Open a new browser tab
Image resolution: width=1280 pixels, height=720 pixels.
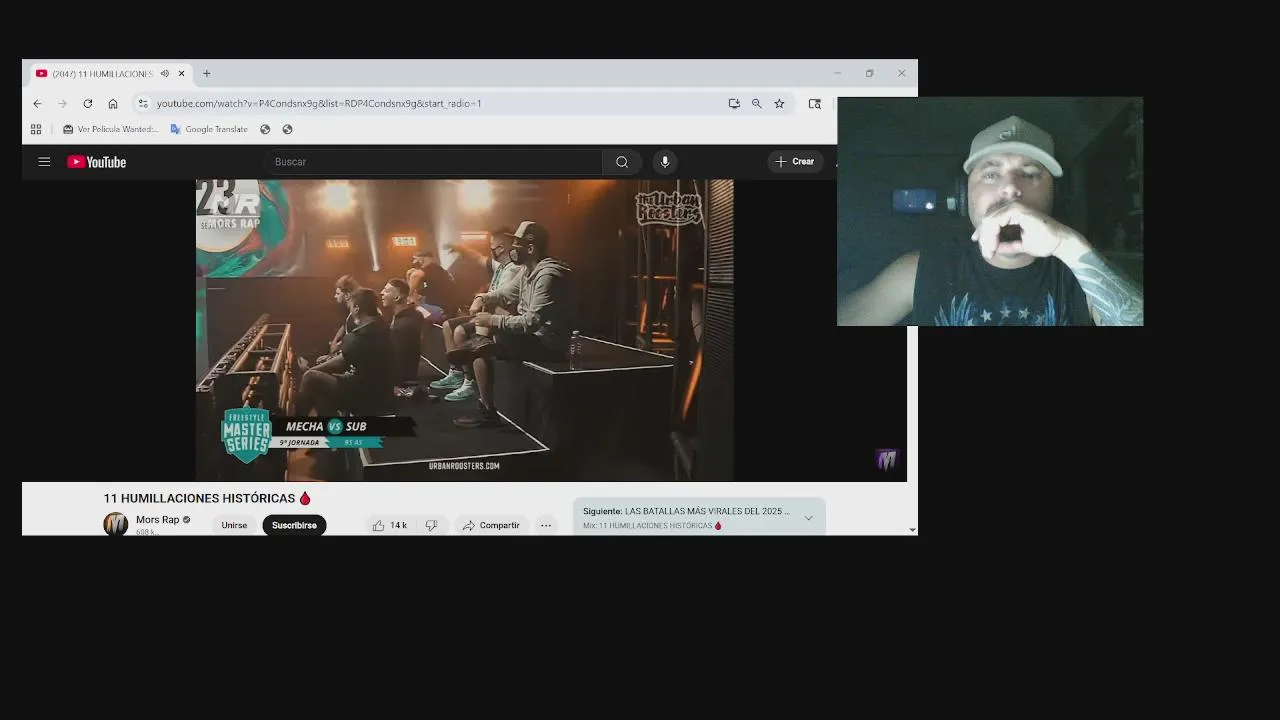click(207, 73)
